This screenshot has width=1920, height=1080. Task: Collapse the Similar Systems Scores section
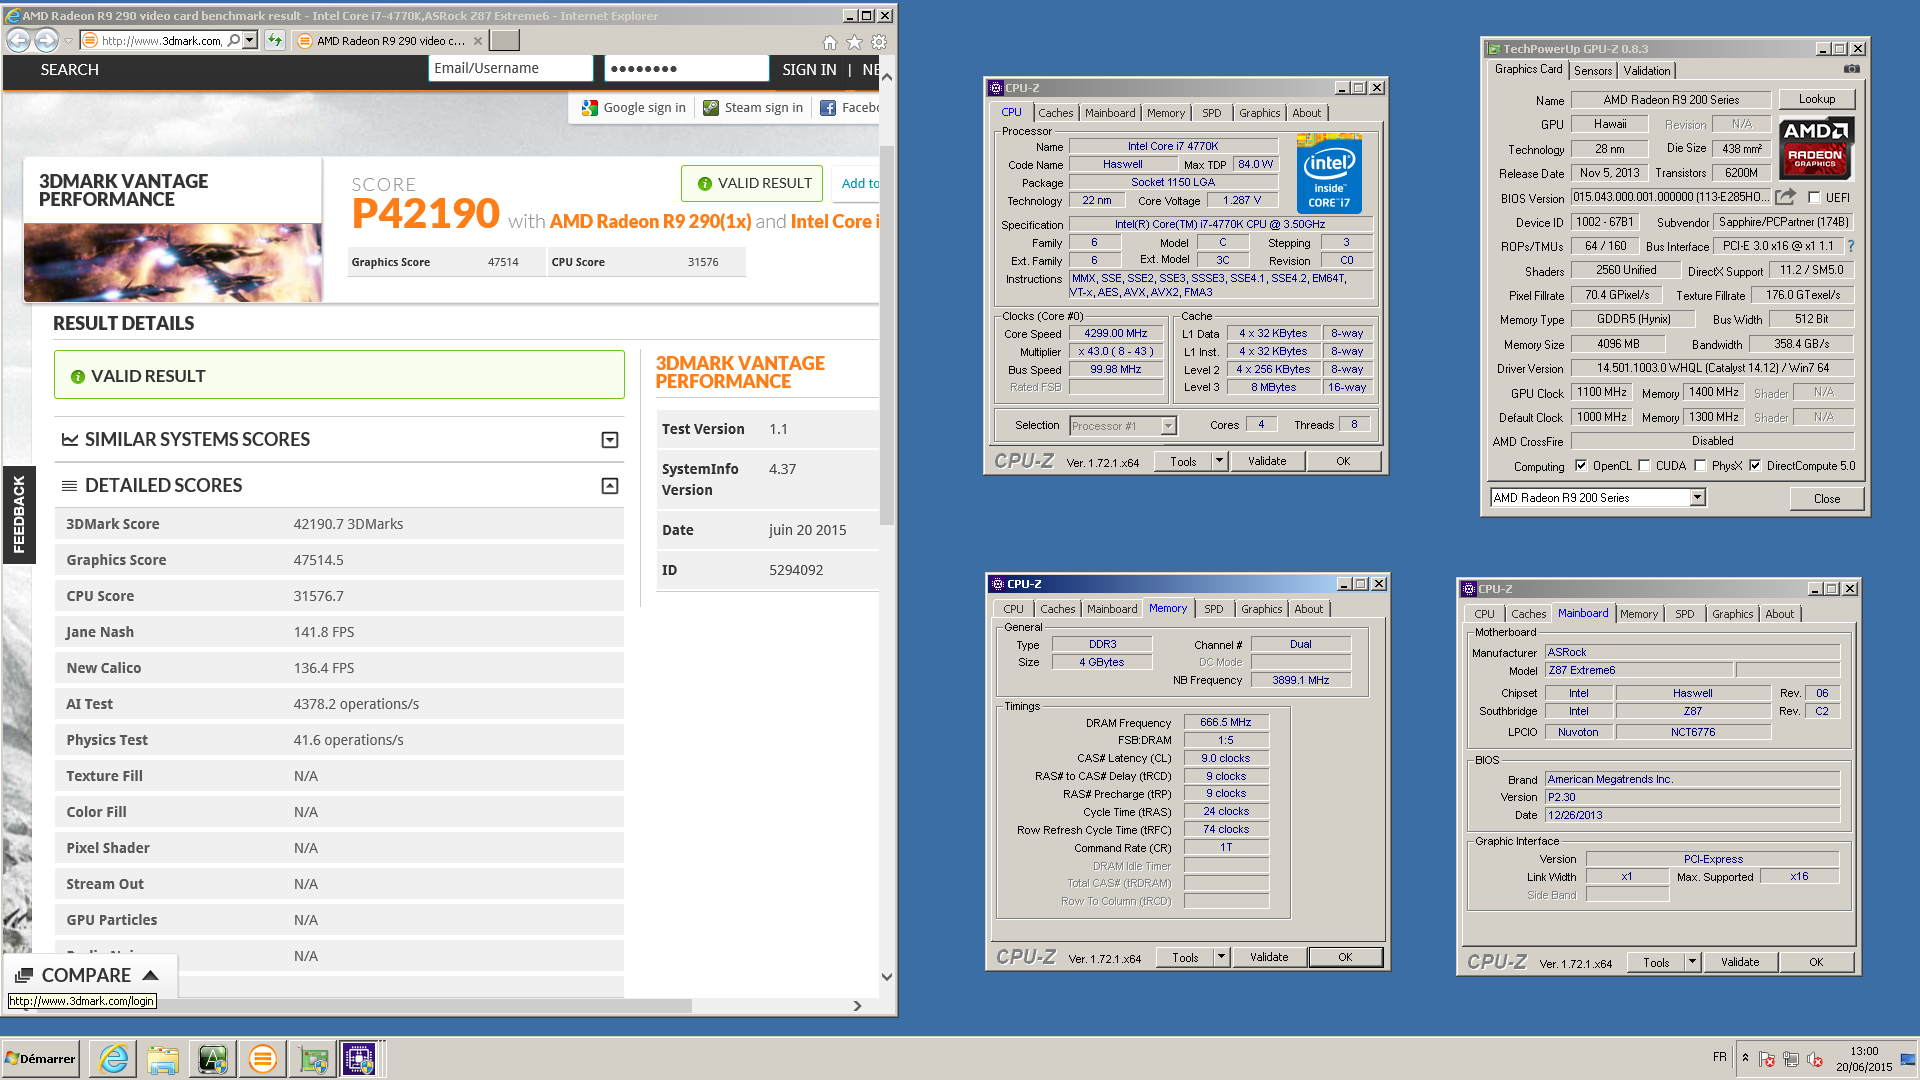pos(610,440)
